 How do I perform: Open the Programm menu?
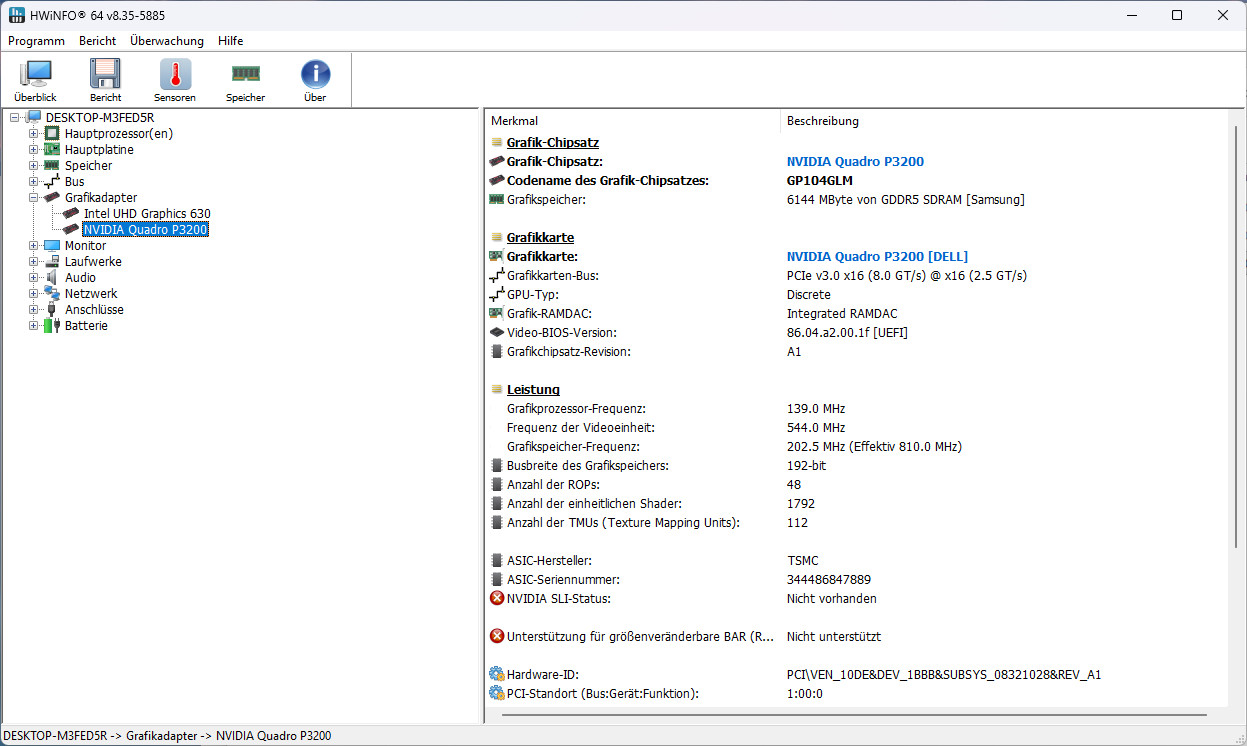point(37,41)
